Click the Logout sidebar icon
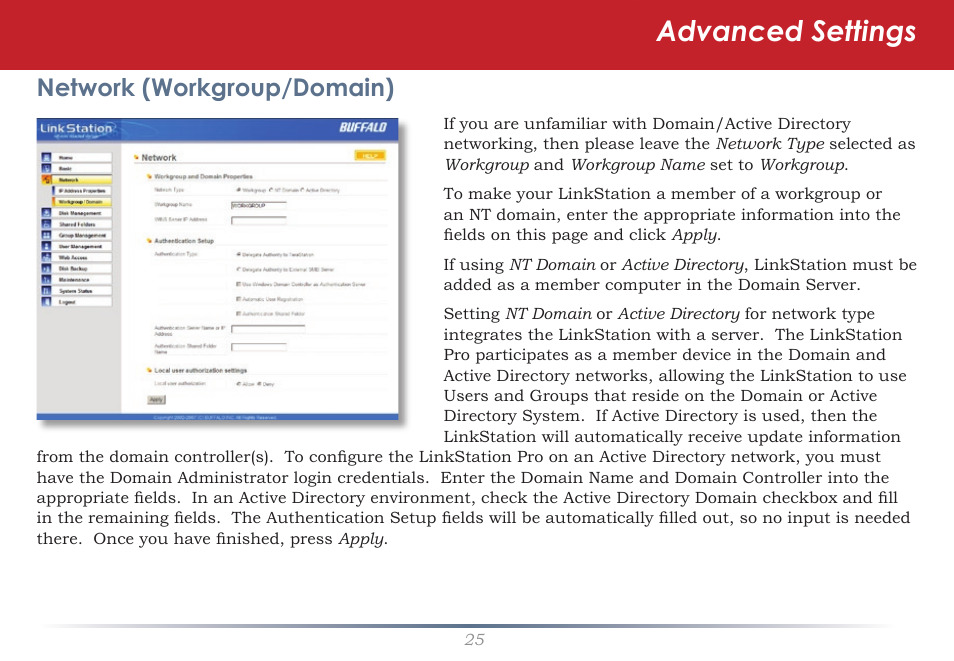This screenshot has height=661, width=954. click(46, 301)
